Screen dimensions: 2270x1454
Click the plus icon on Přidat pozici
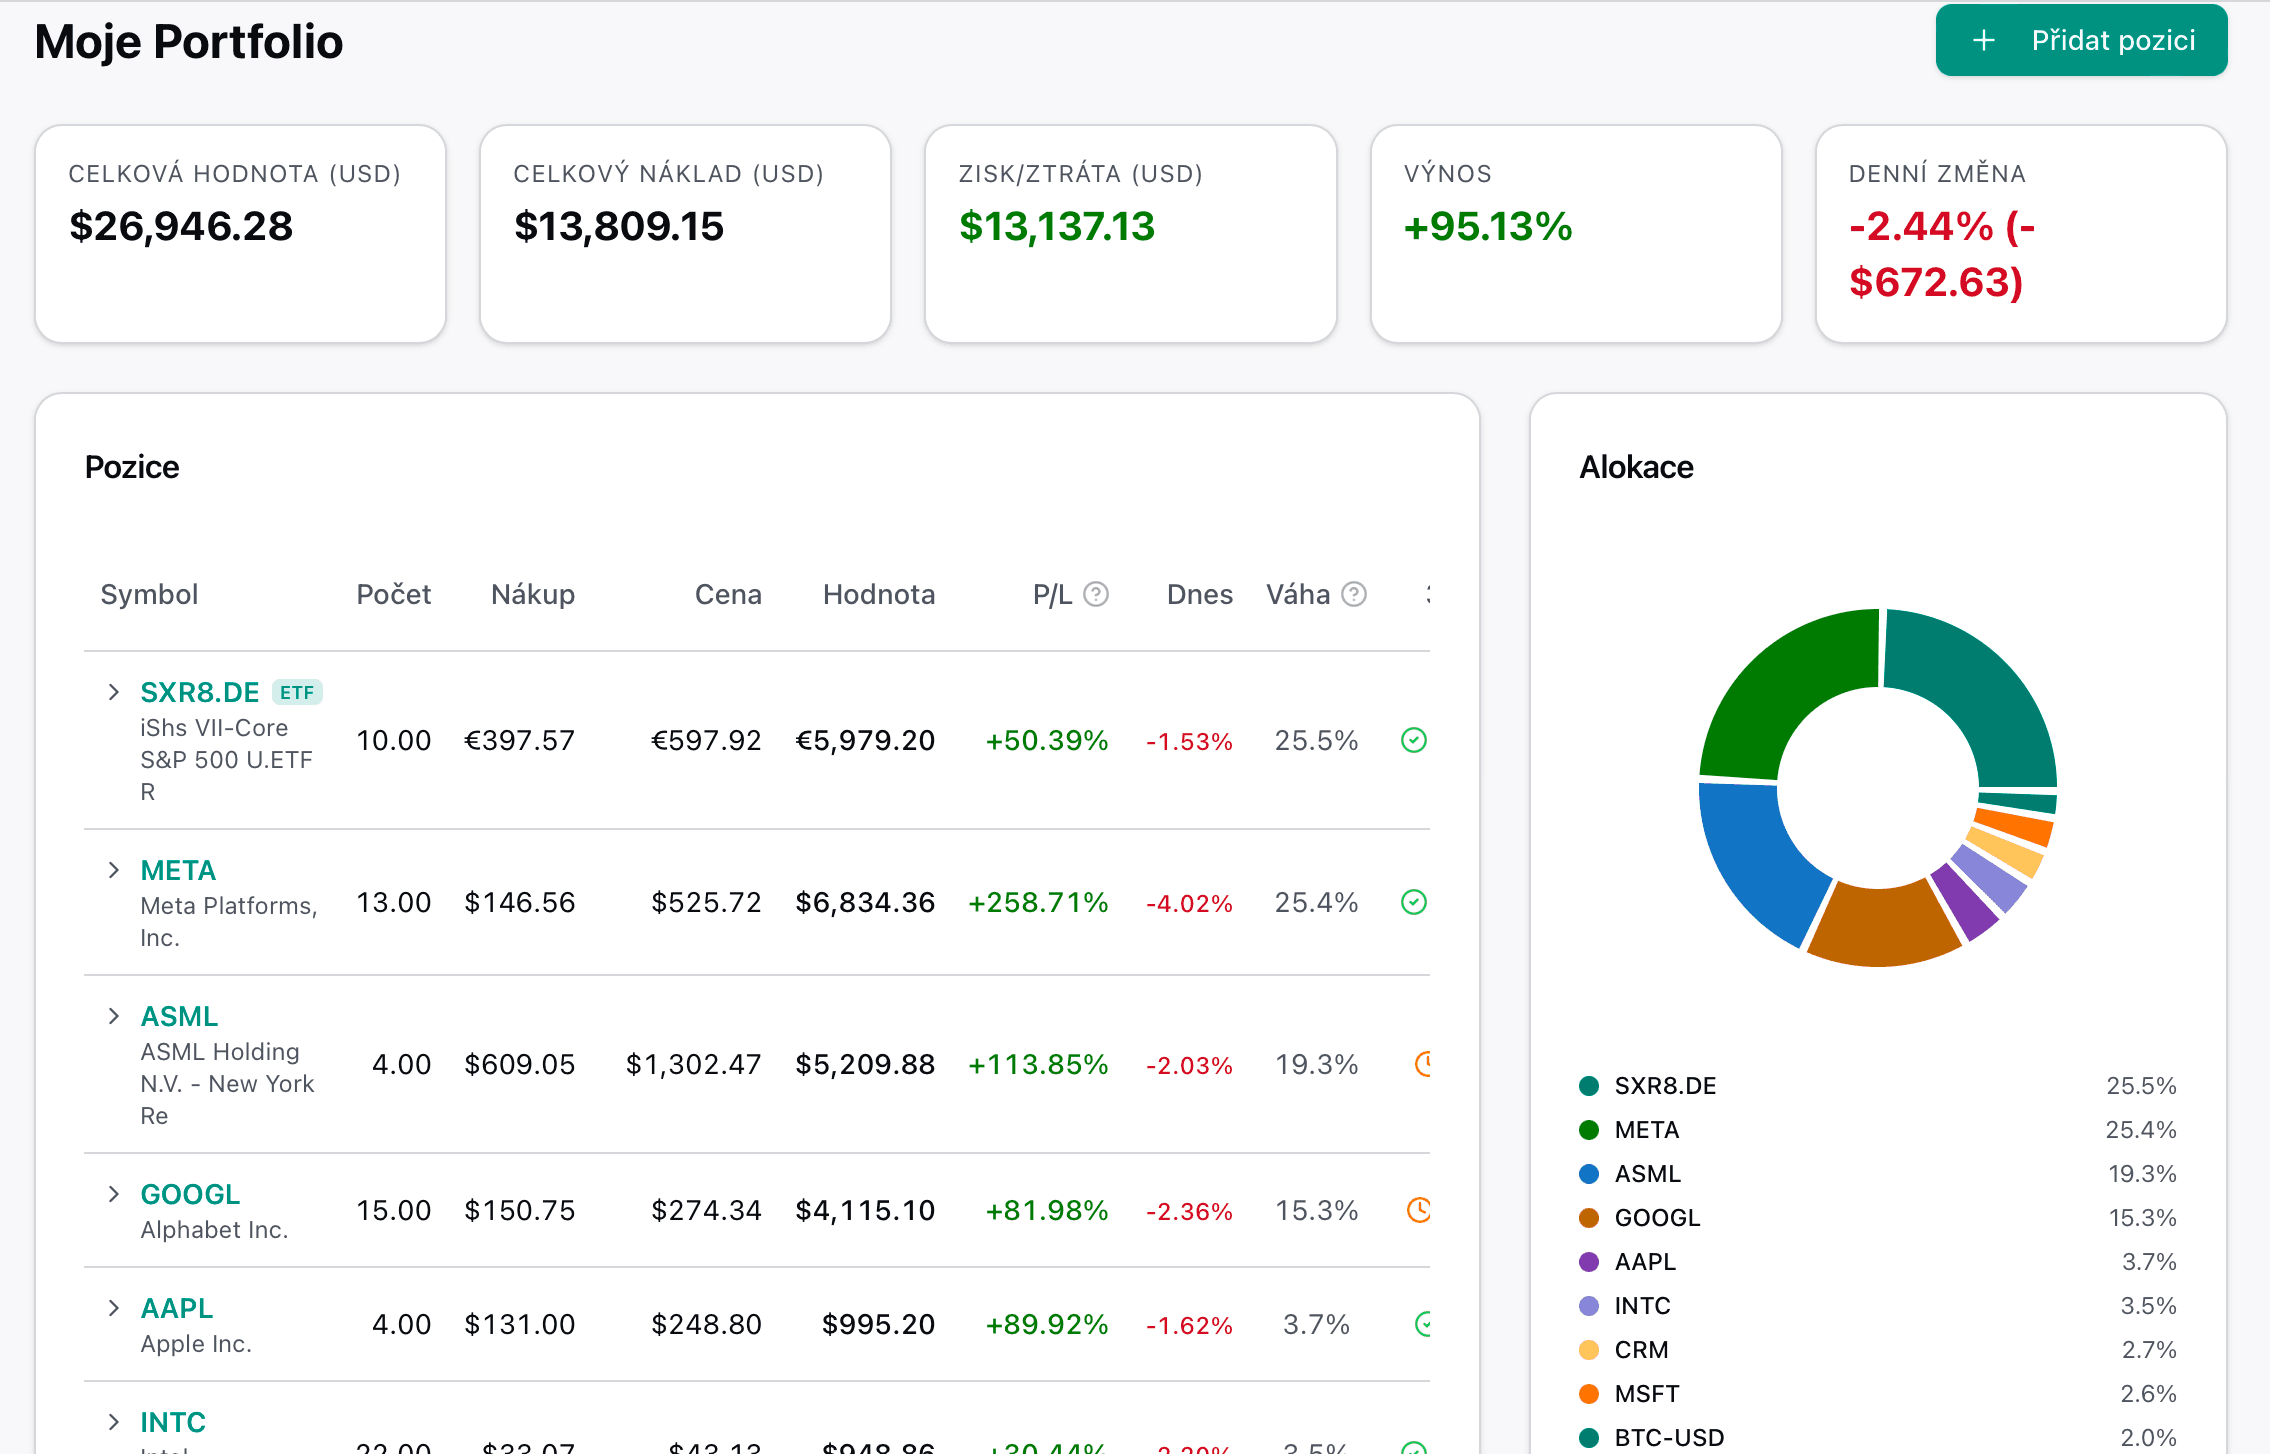coord(1983,41)
